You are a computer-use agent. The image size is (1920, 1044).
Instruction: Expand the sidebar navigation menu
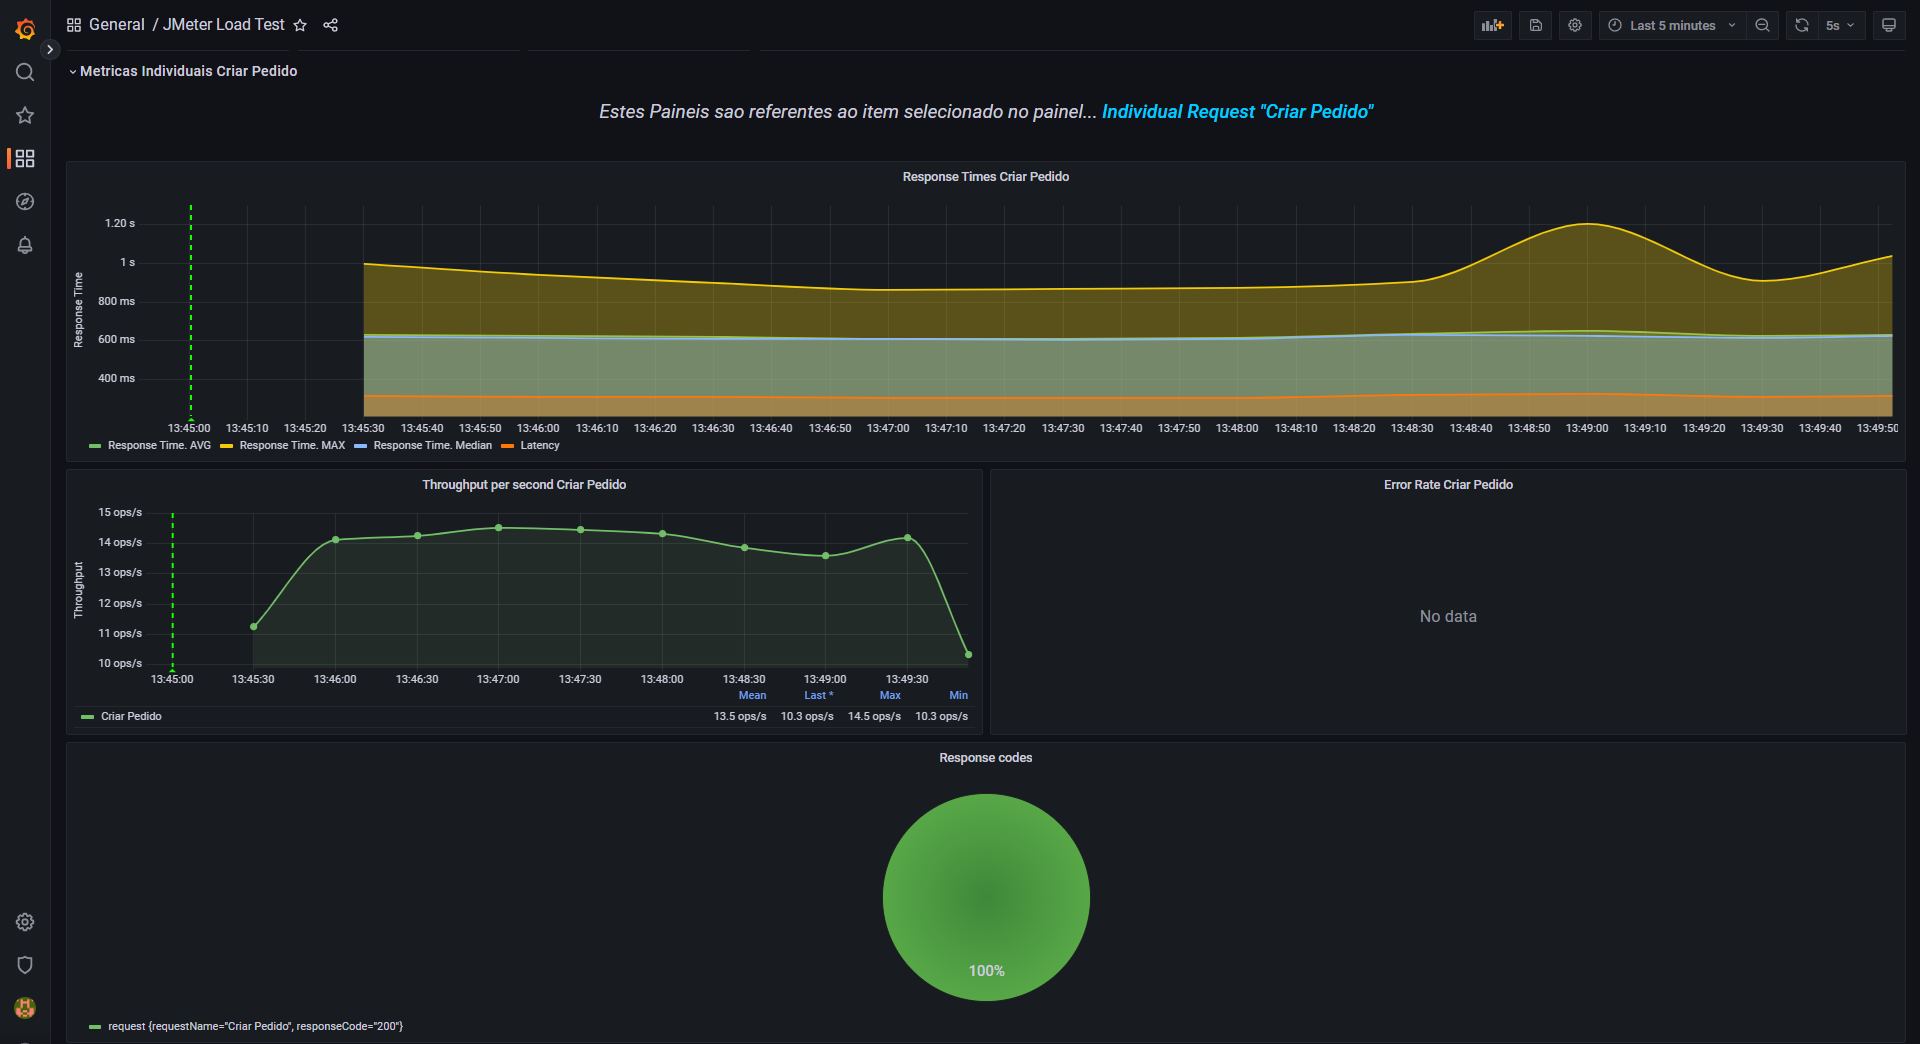pos(50,49)
